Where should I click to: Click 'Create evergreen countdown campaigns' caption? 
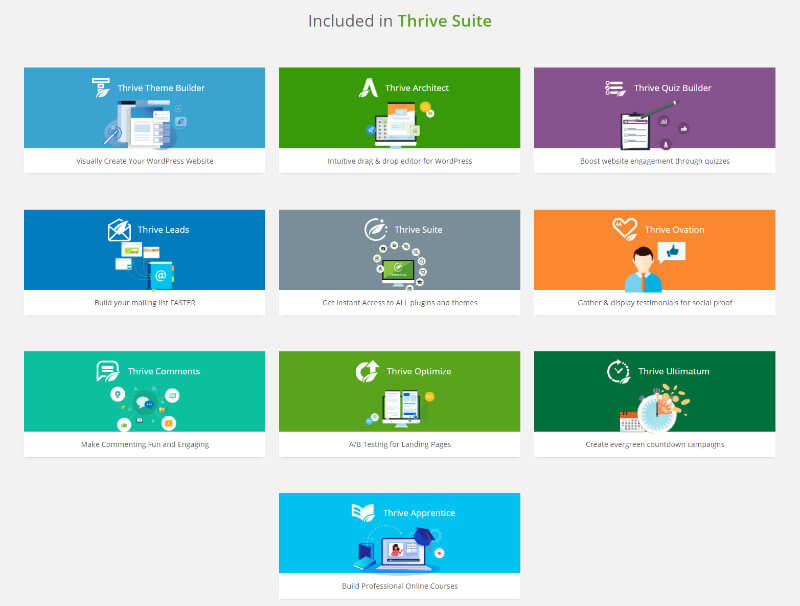pos(655,444)
